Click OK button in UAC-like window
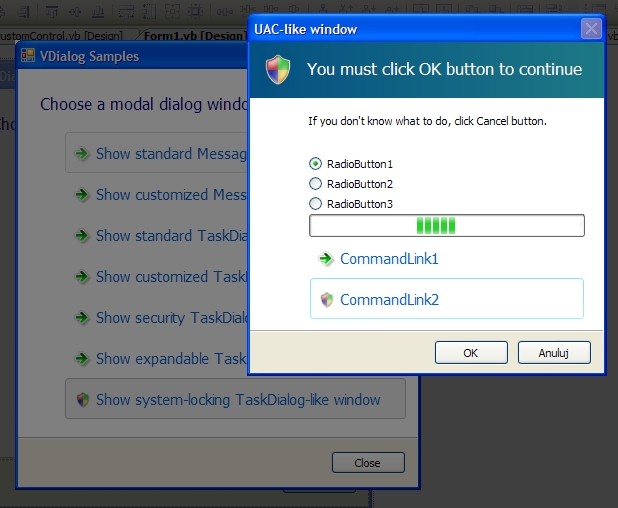This screenshot has width=618, height=508. click(471, 352)
